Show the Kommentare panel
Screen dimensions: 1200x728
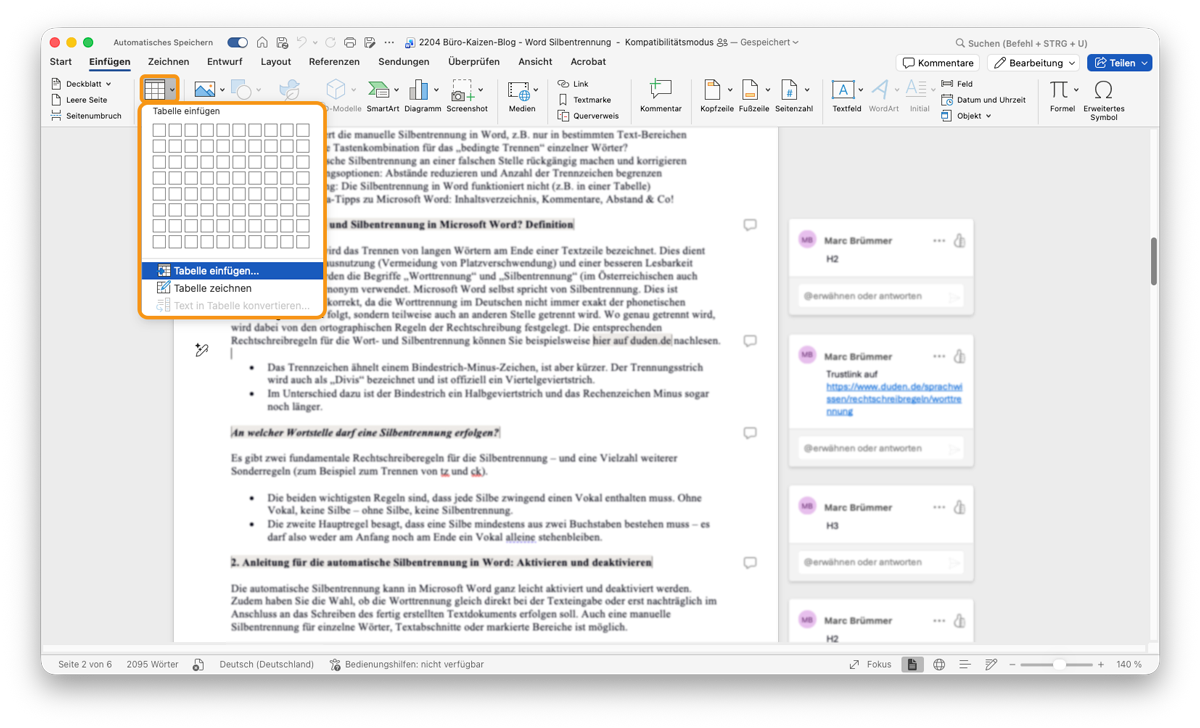coord(937,62)
